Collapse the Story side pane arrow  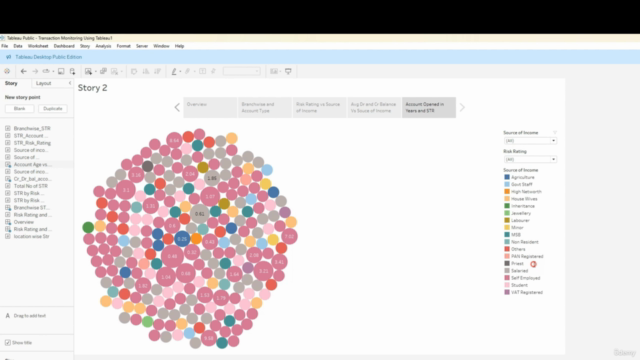coord(70,83)
